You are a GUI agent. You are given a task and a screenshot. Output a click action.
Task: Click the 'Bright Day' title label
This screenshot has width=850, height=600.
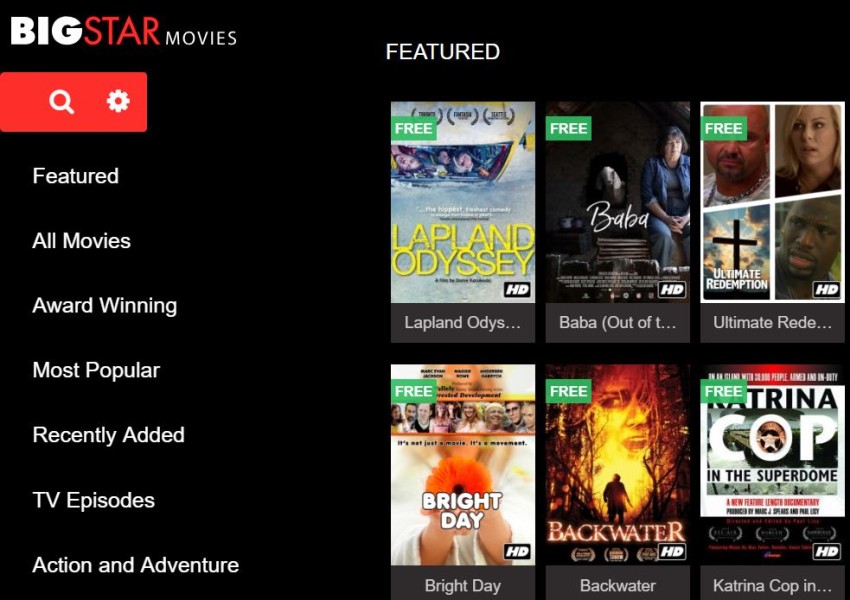tap(463, 585)
